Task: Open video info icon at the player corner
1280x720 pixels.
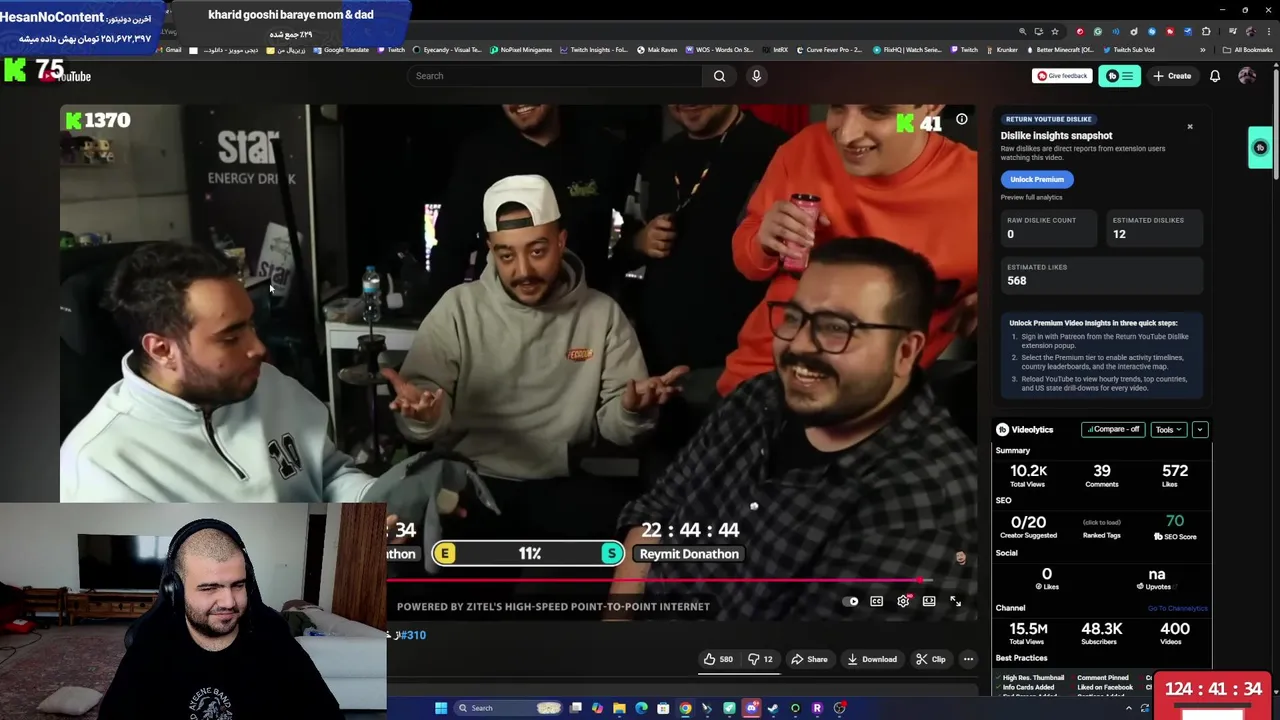Action: point(961,120)
